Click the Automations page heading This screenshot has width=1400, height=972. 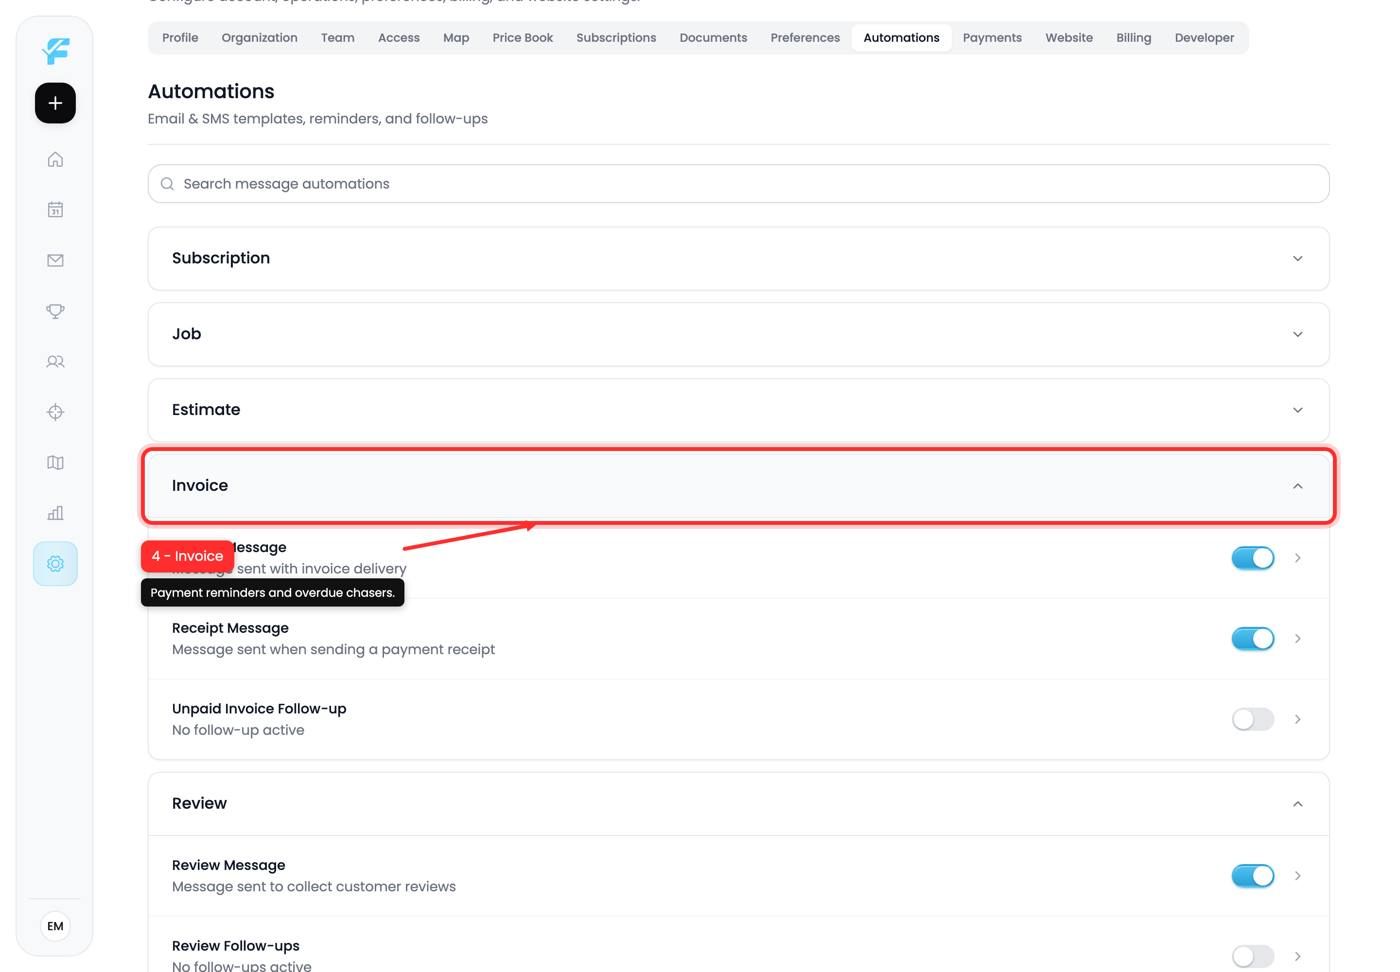tap(211, 91)
